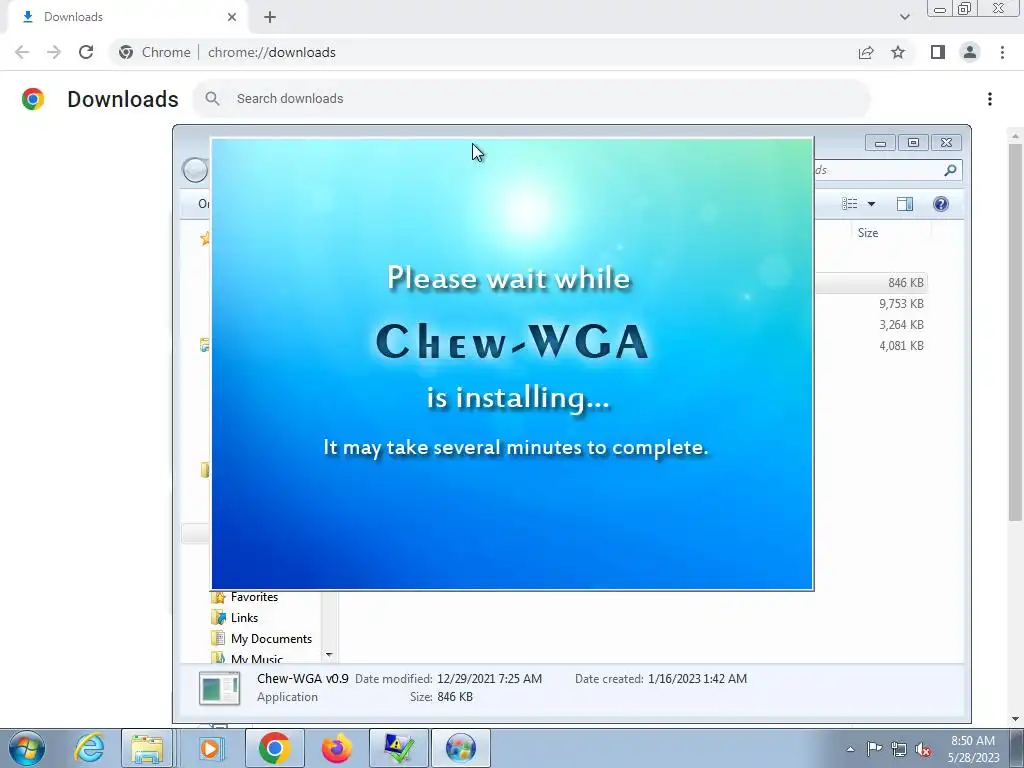Viewport: 1024px width, 768px height.
Task: Focus the Search downloads field
Action: point(532,99)
